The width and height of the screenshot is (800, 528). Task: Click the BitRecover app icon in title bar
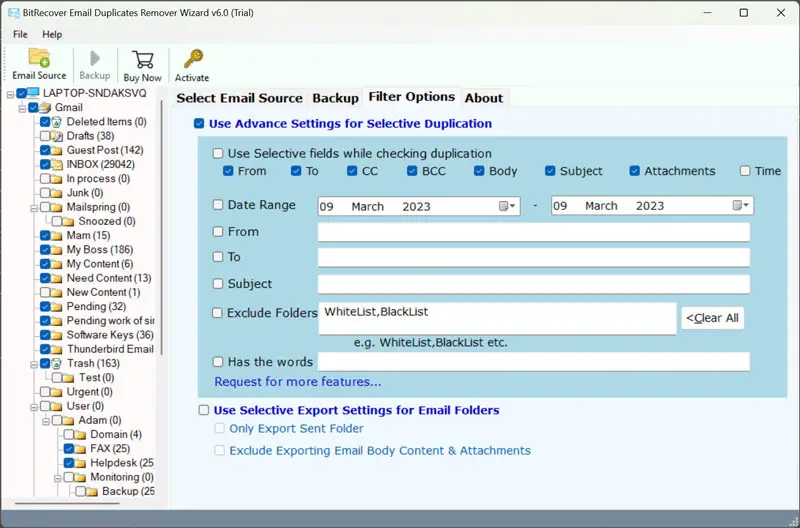[14, 13]
